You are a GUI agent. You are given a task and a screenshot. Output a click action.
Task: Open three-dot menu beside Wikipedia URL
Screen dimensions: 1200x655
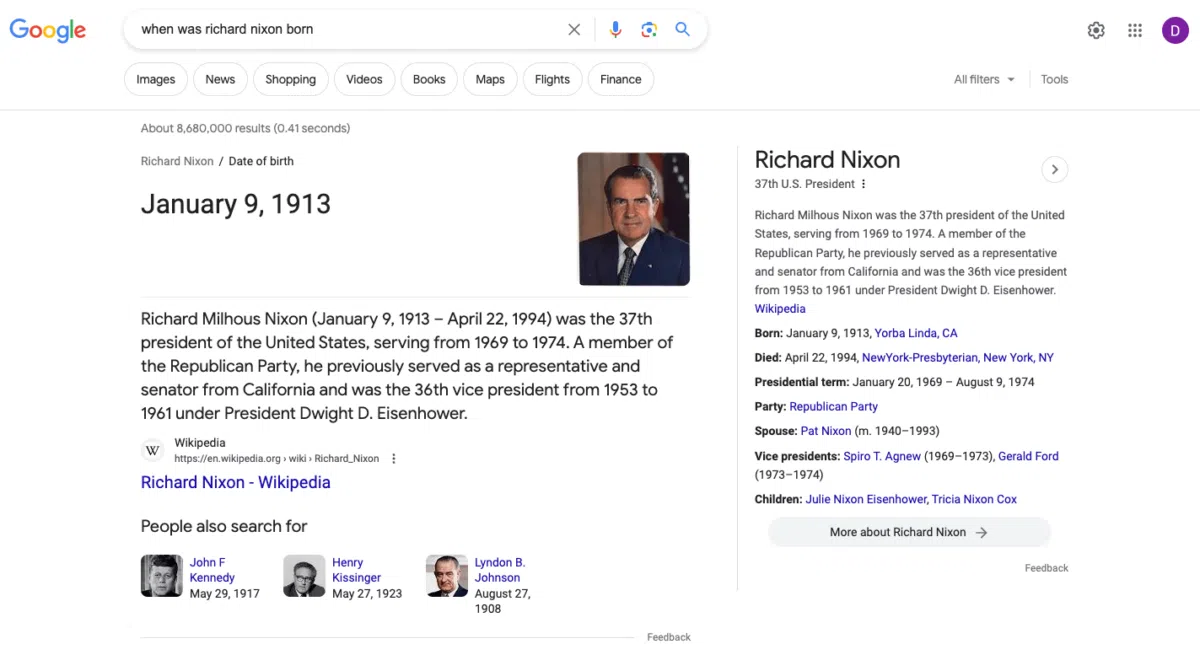click(x=394, y=459)
